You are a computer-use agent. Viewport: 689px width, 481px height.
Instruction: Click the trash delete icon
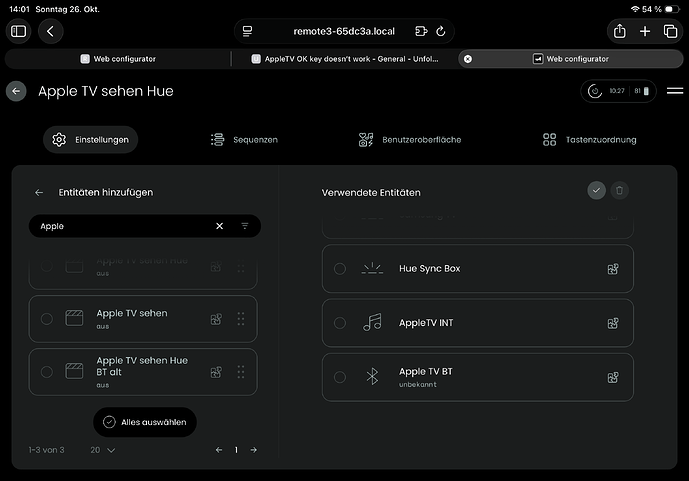(x=620, y=190)
